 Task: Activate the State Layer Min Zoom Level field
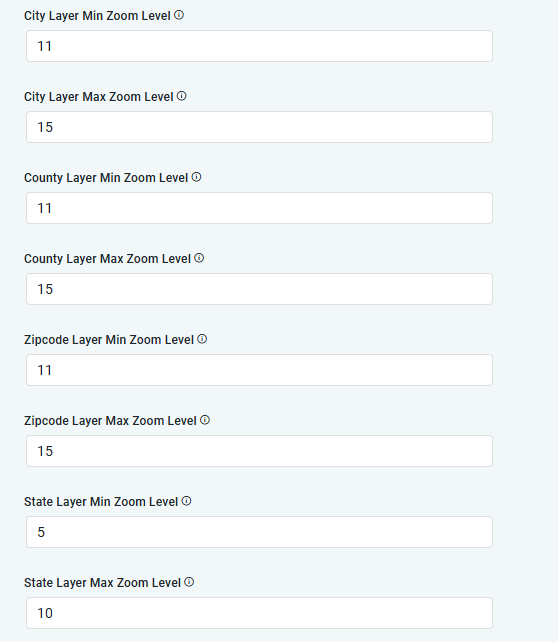coord(259,532)
